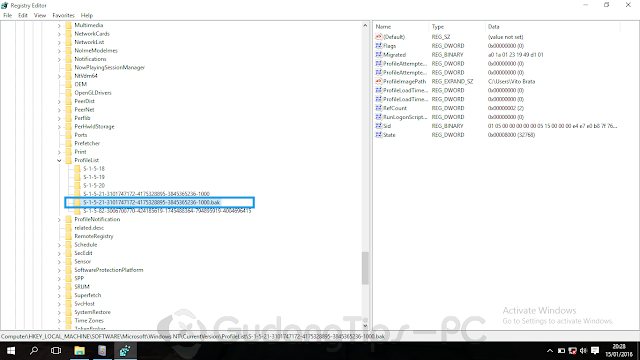Image resolution: width=640 pixels, height=360 pixels.
Task: Open the Edit menu
Action: point(23,16)
